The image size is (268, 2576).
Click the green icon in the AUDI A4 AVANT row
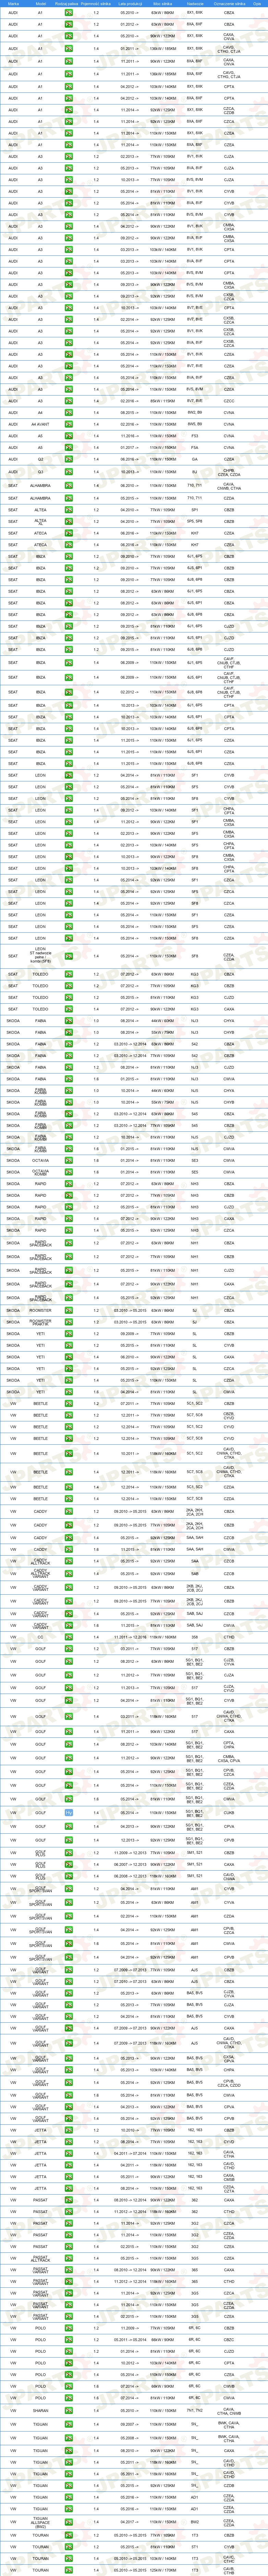(69, 424)
